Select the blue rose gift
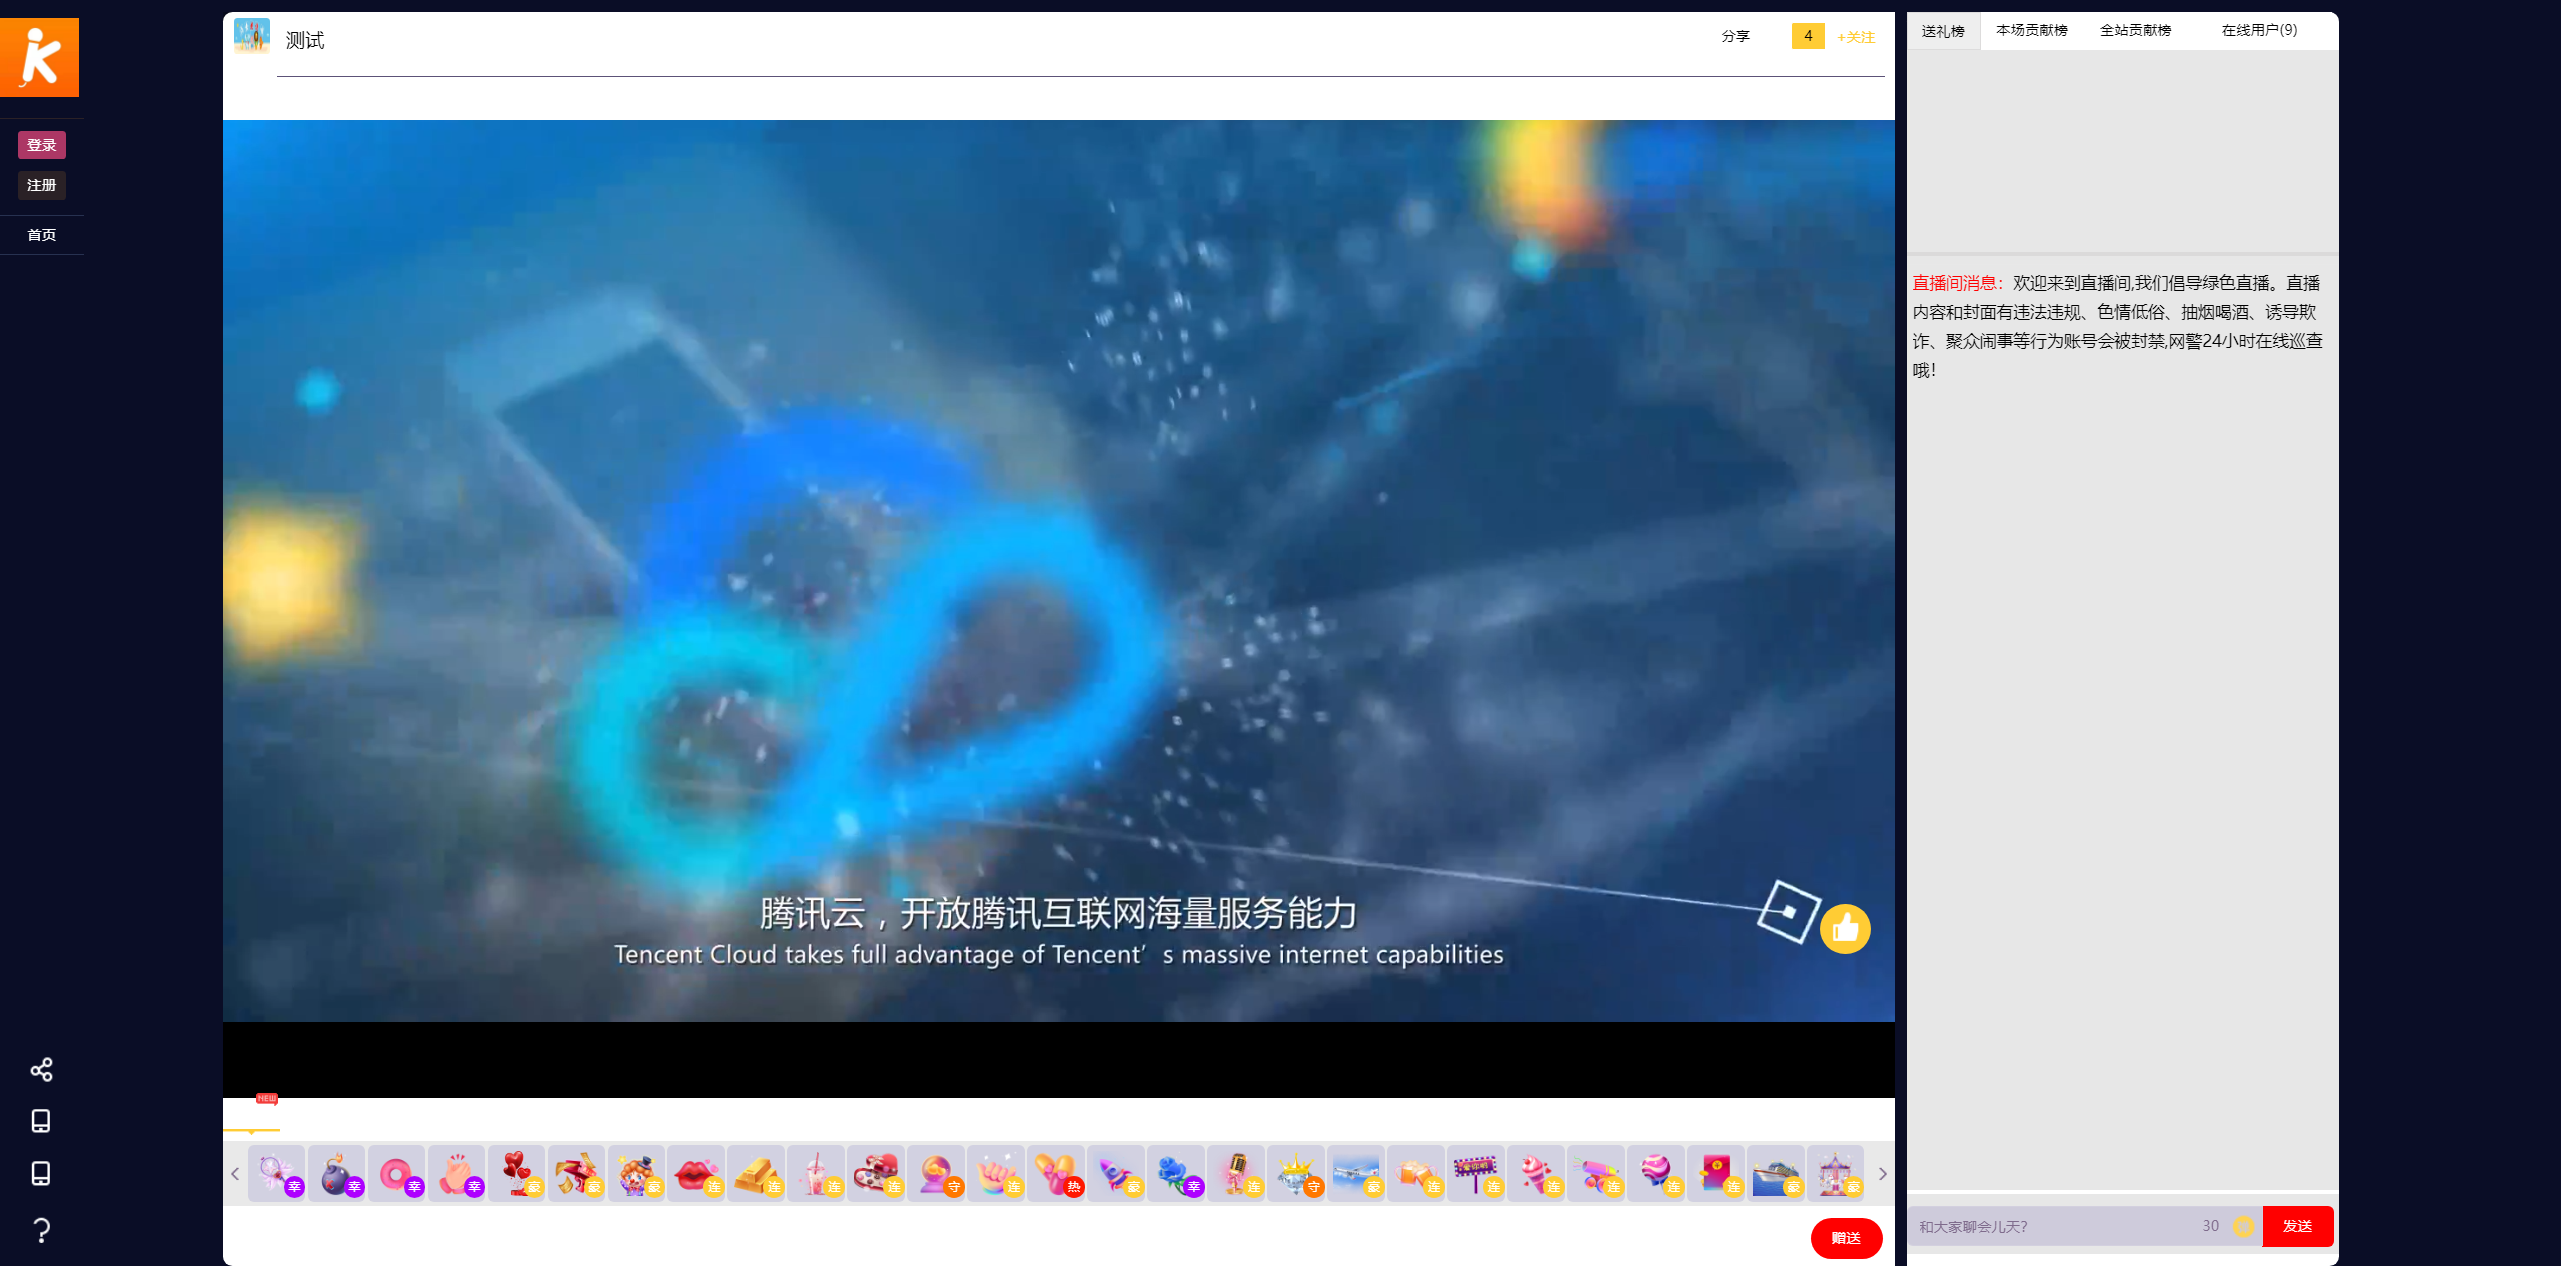 (x=1176, y=1173)
